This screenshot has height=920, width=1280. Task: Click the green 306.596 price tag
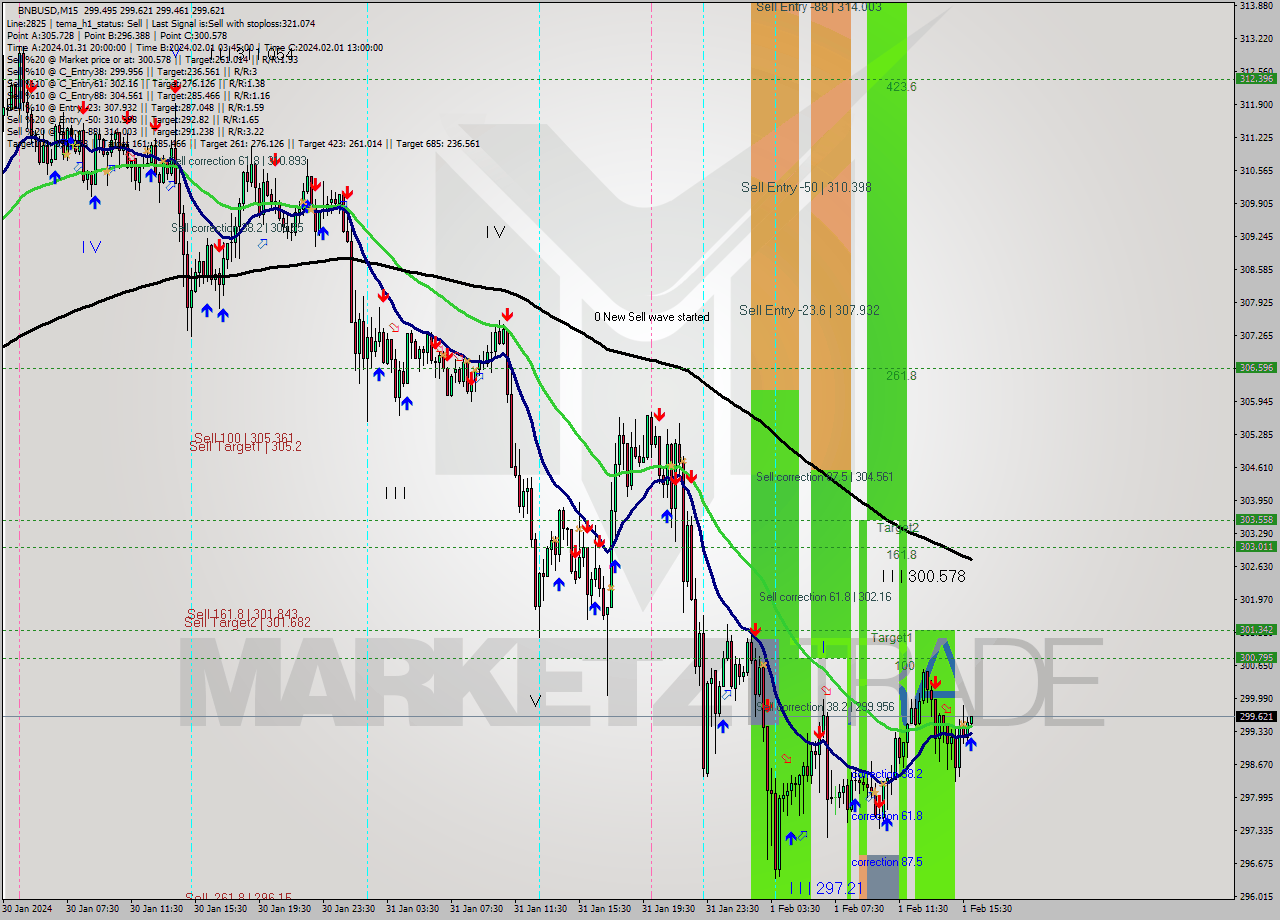tap(1255, 367)
